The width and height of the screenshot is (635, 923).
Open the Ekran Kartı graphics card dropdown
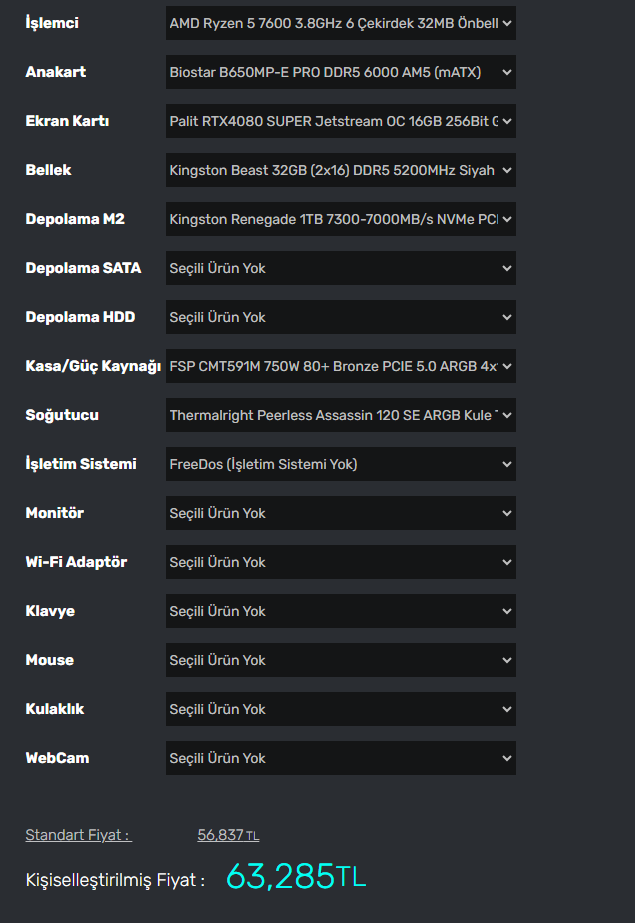340,121
